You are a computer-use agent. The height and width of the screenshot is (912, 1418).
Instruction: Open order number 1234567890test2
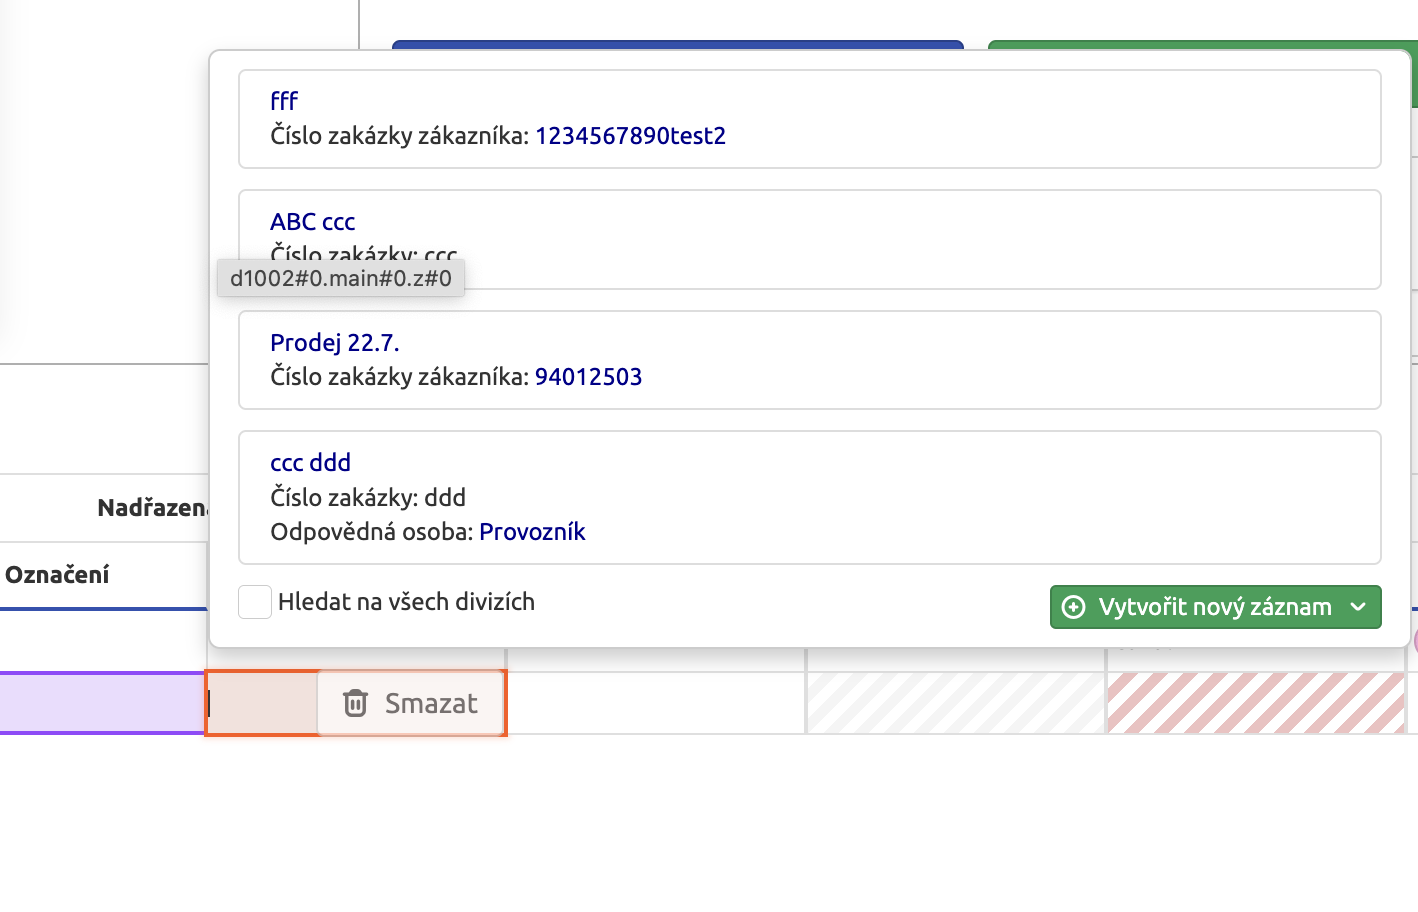[631, 136]
